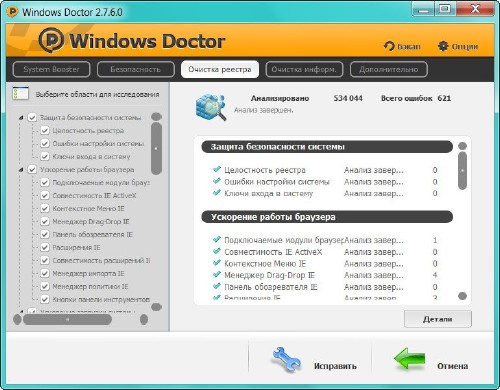This screenshot has width=500, height=390.
Task: Click the blue wrench Исправить icon
Action: click(286, 360)
